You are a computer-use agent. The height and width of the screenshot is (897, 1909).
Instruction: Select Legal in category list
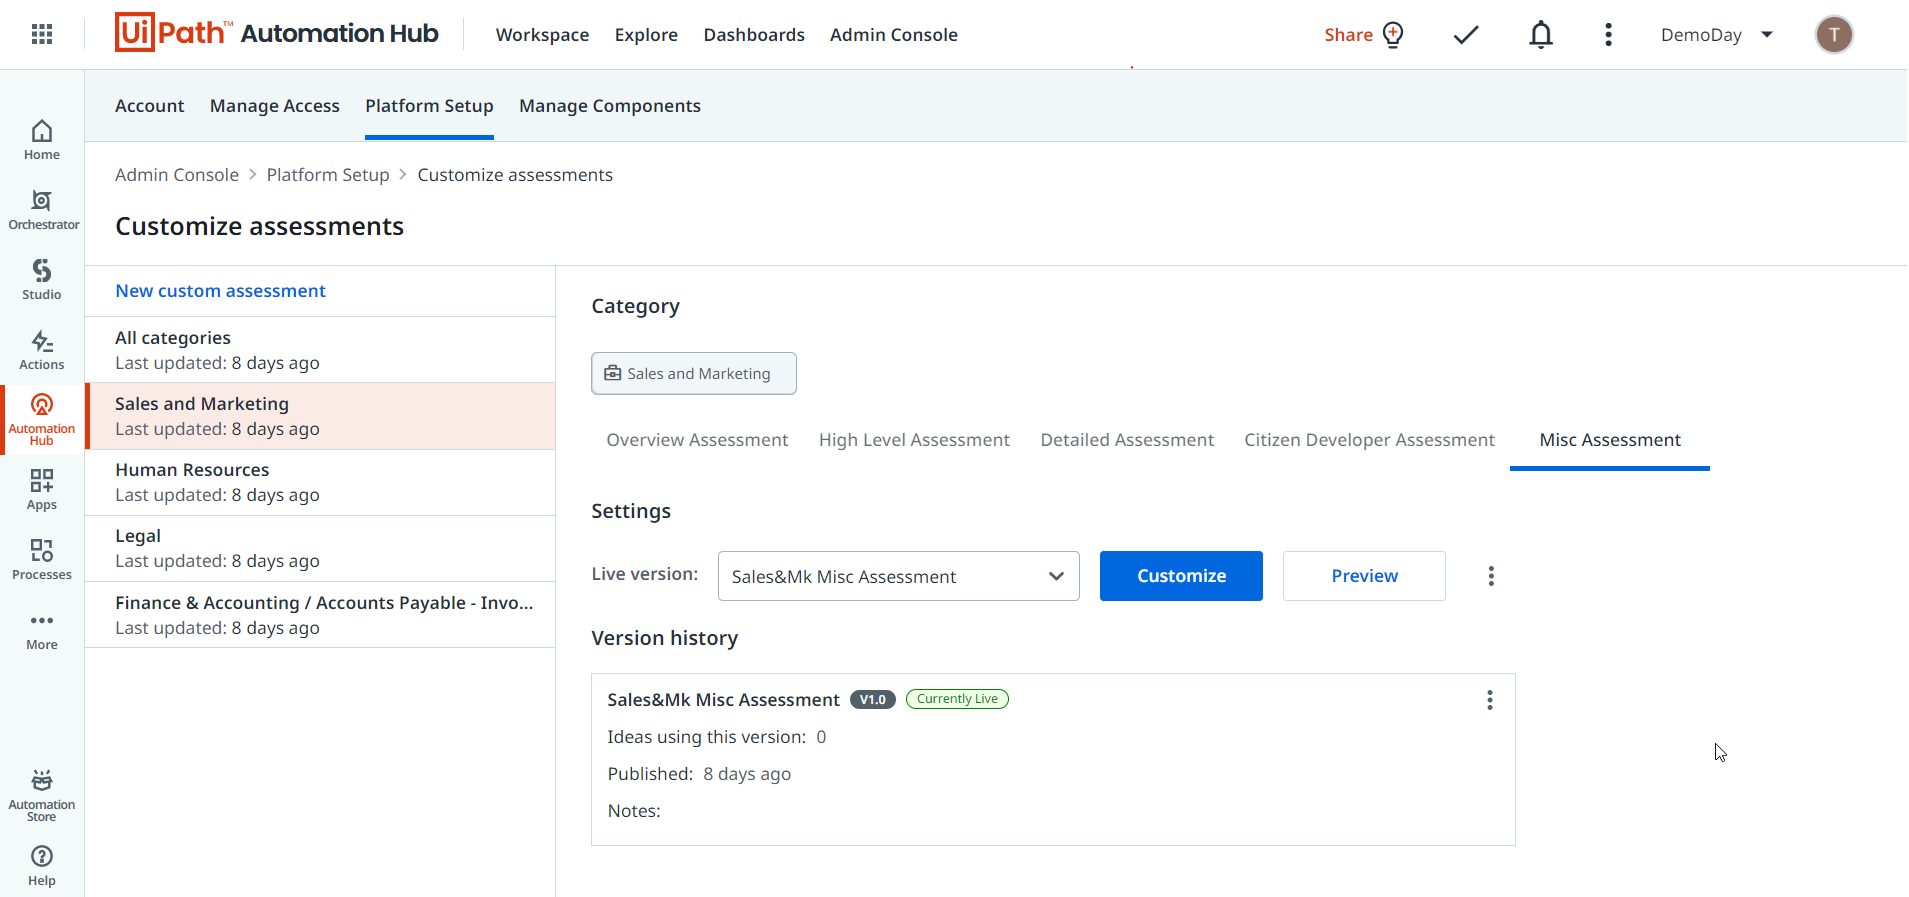320,548
